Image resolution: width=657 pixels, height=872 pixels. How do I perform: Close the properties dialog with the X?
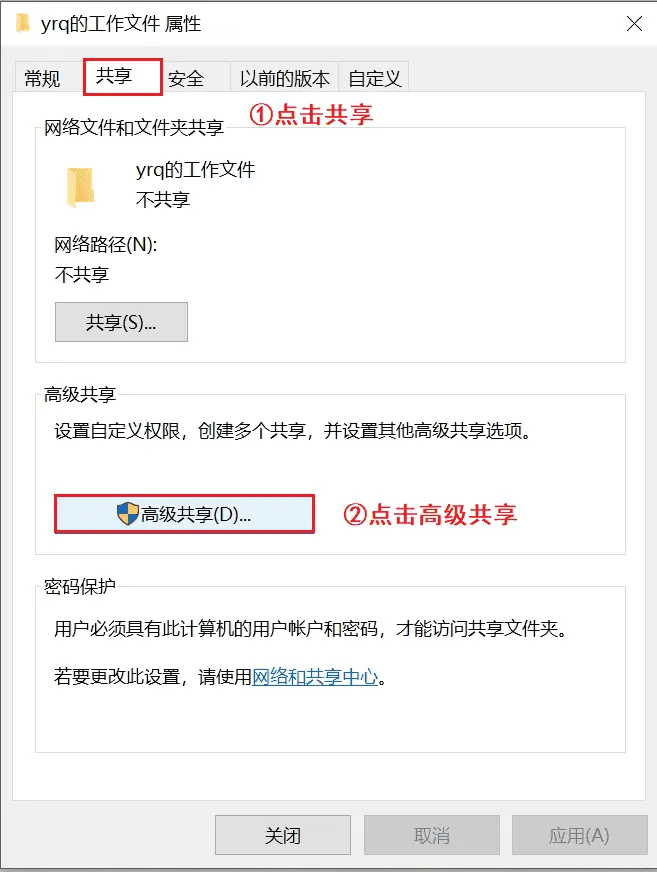pyautogui.click(x=634, y=24)
